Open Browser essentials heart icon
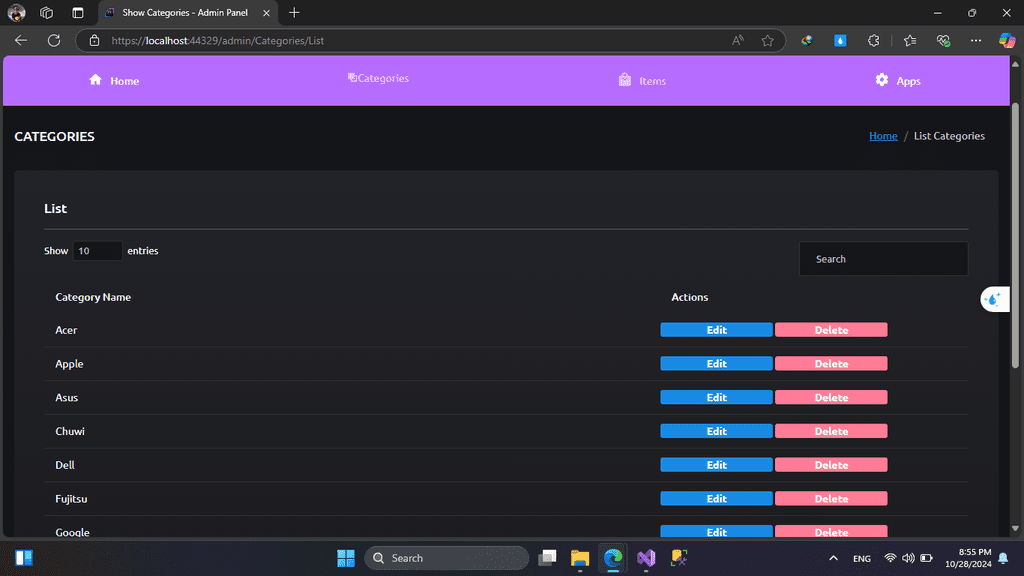Viewport: 1024px width, 576px height. 943,40
